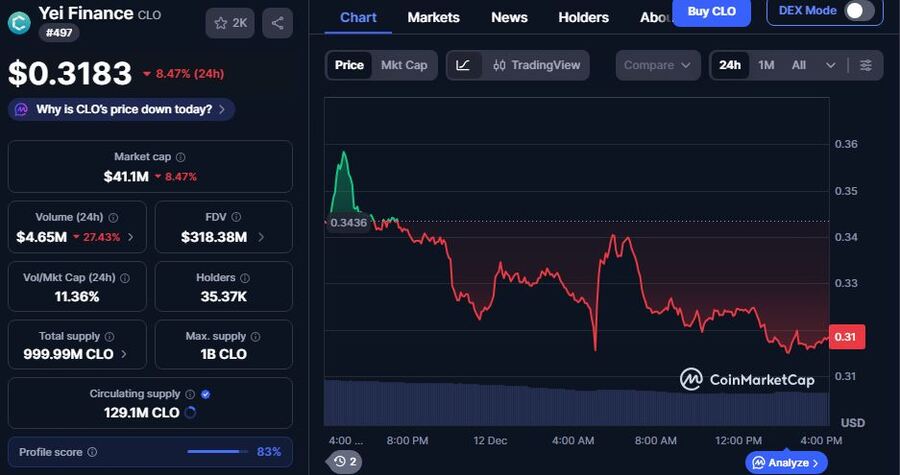Expand more time range options chevron
Image resolution: width=900 pixels, height=475 pixels.
tap(830, 65)
